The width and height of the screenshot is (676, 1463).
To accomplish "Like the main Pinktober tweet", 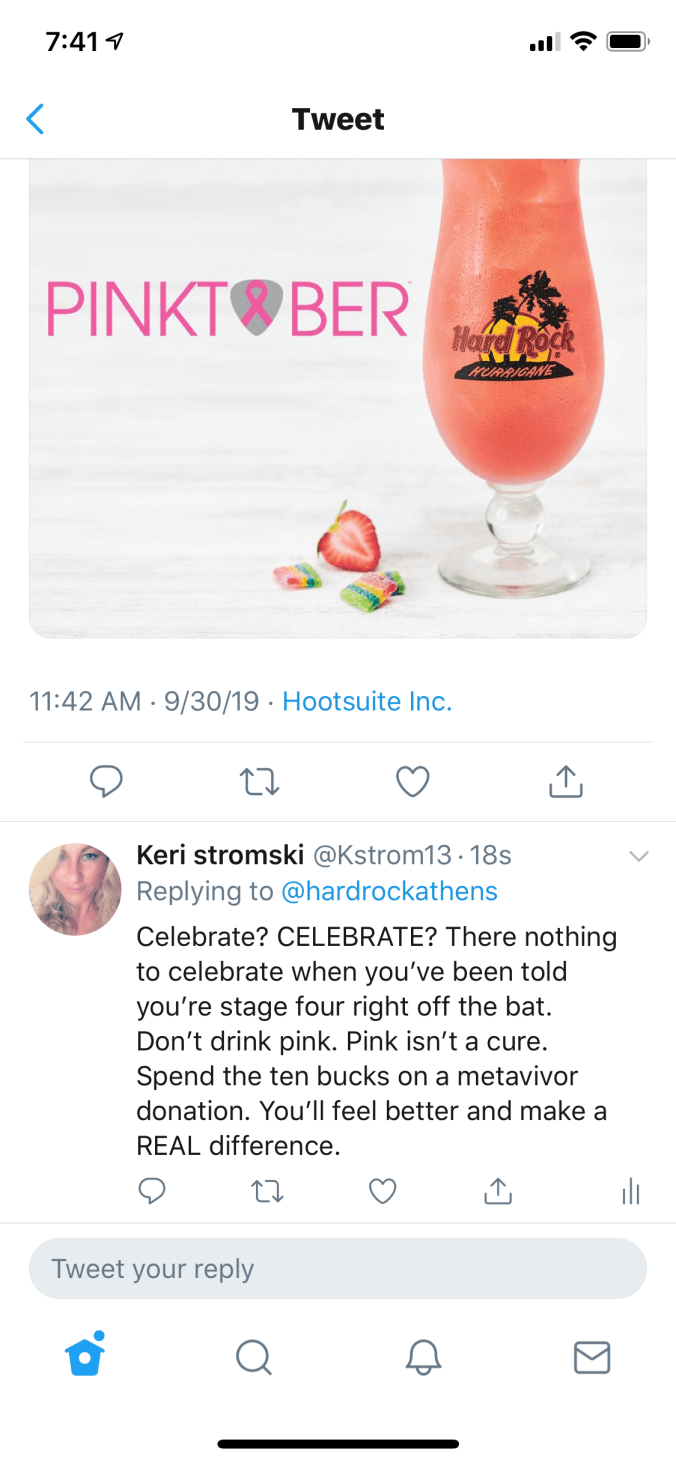I will 412,781.
